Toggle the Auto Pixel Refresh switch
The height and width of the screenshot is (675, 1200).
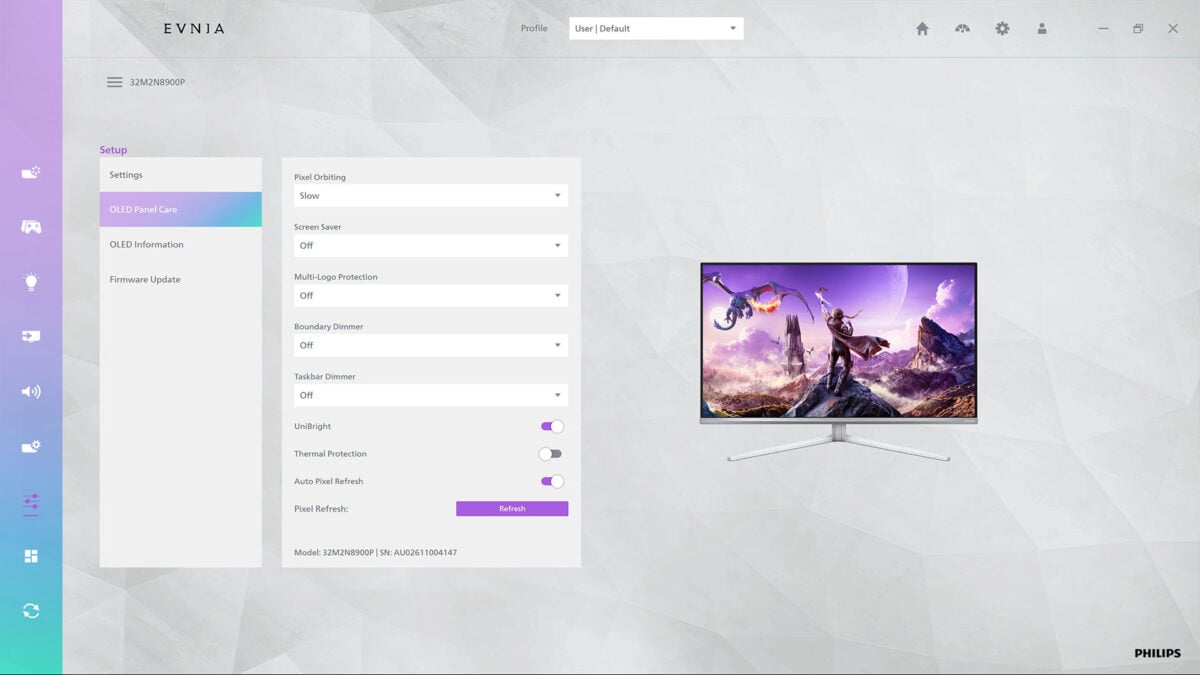552,481
